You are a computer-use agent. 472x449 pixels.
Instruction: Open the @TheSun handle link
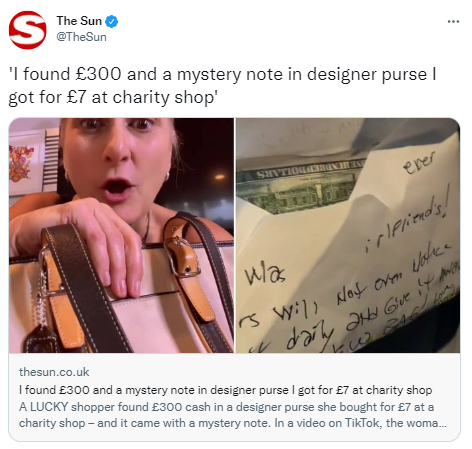point(81,37)
